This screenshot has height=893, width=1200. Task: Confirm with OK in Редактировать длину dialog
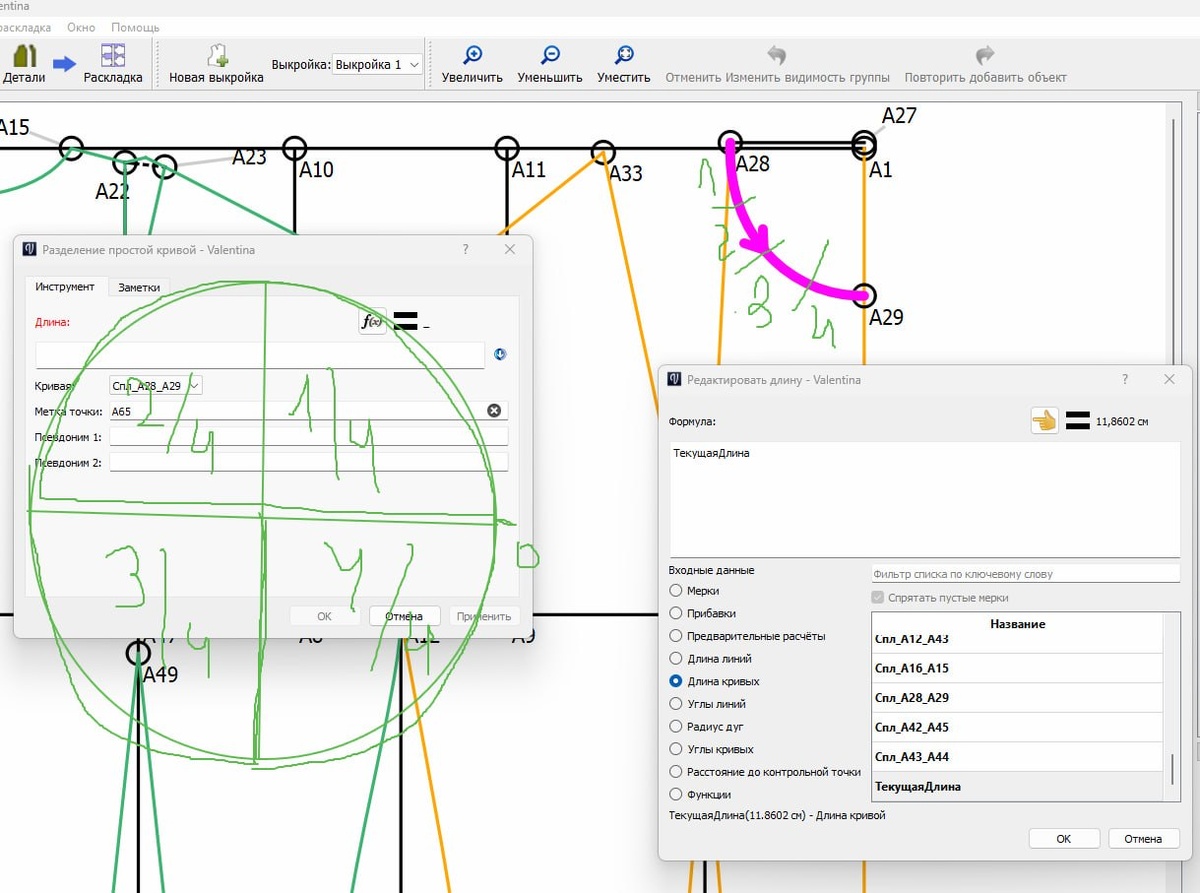coord(1063,839)
